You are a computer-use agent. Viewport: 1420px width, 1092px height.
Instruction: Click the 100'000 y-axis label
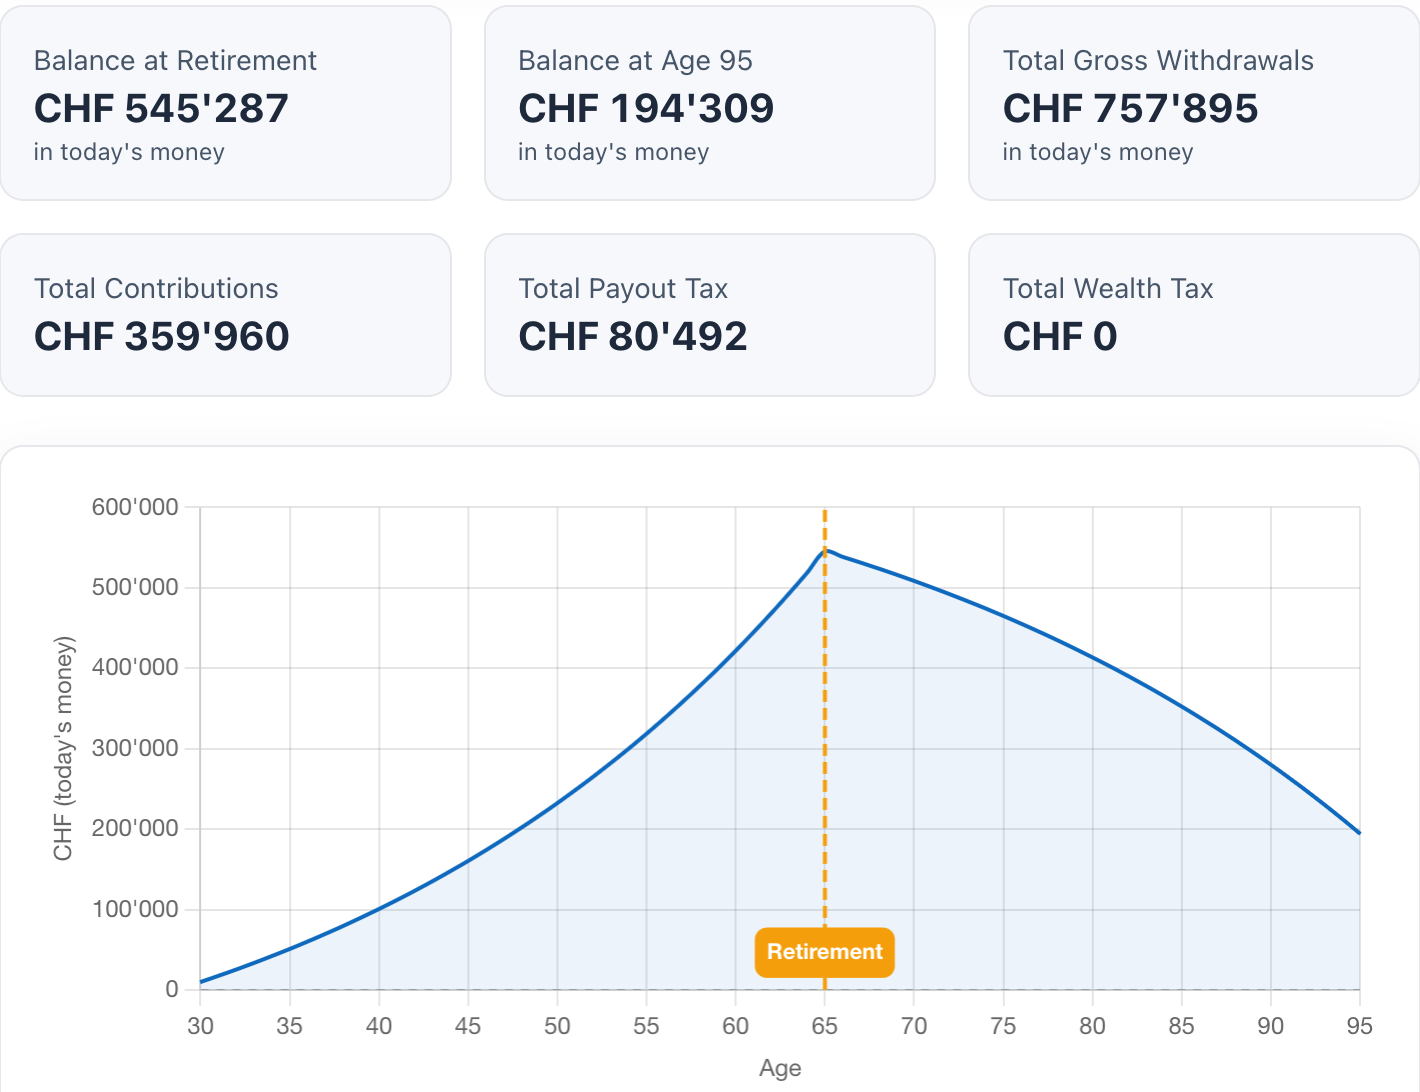(x=135, y=909)
